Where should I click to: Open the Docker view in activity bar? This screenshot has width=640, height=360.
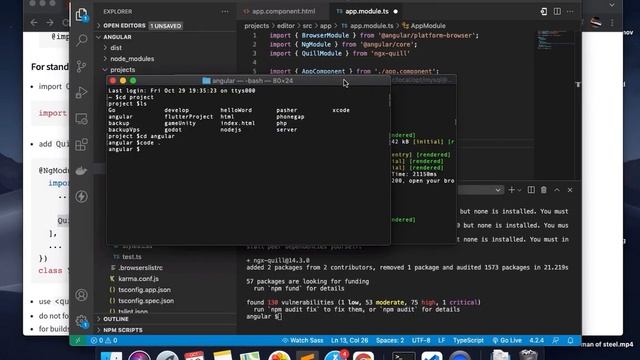click(82, 171)
